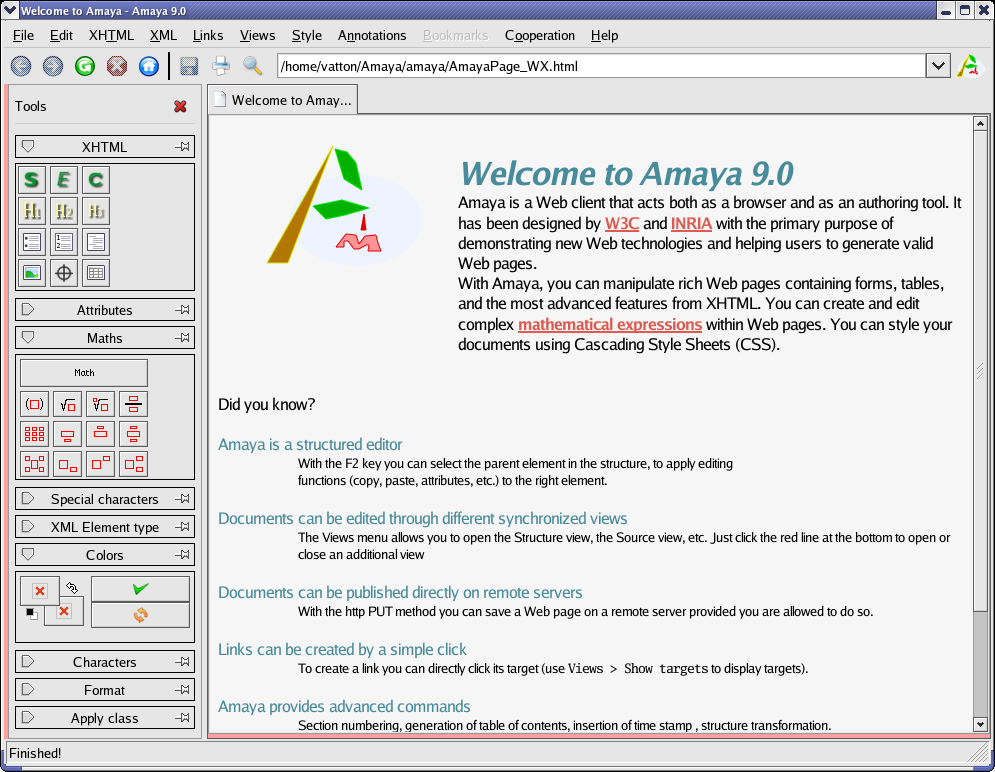Insert a superscript construct
Screen dimensions: 995x772
100,464
